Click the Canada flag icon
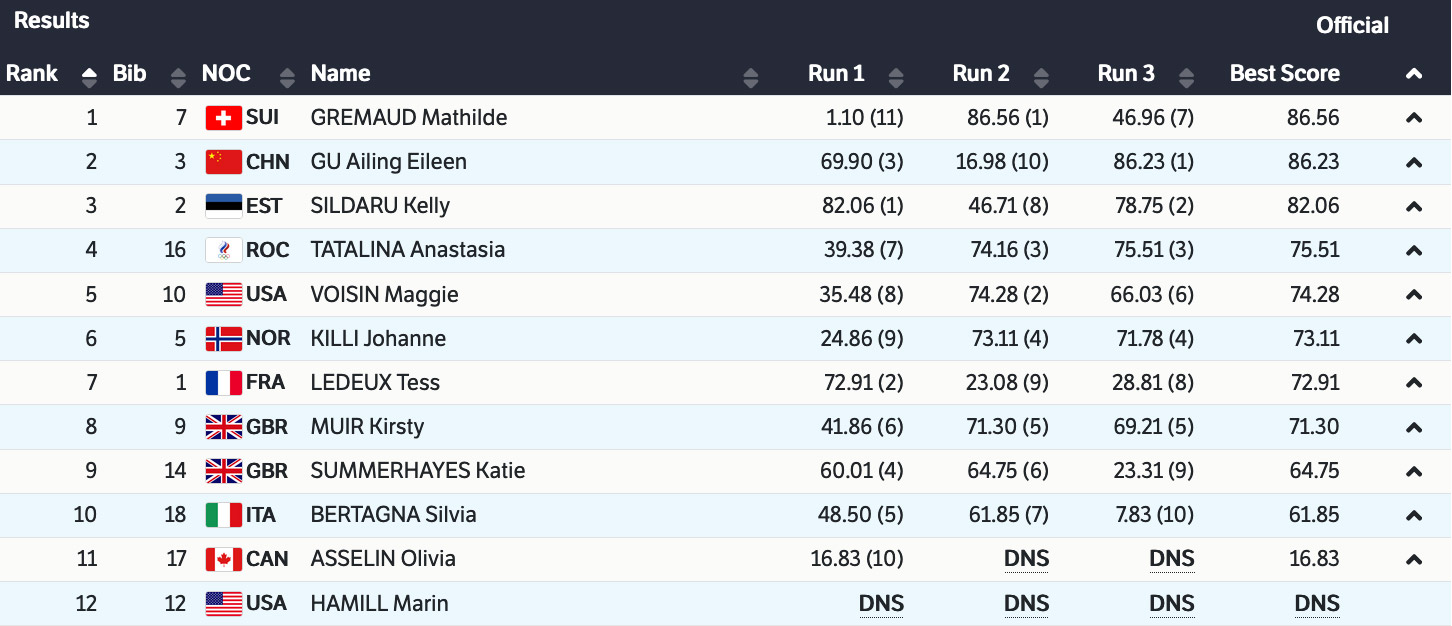 tap(223, 559)
